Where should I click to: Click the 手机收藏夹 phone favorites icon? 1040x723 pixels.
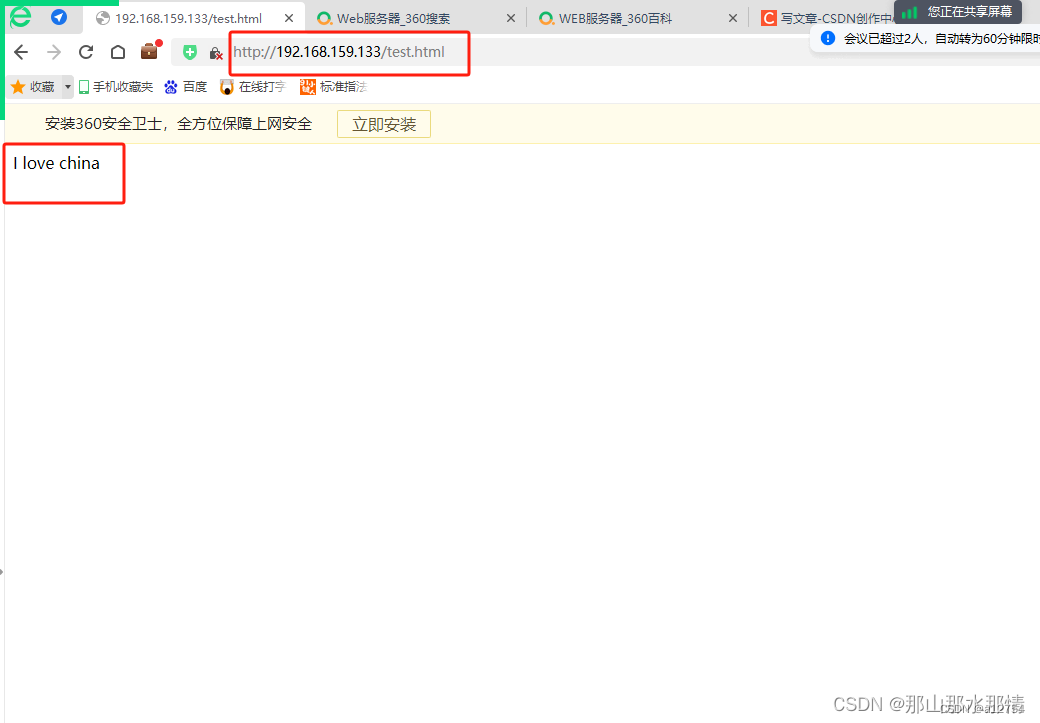tap(83, 86)
